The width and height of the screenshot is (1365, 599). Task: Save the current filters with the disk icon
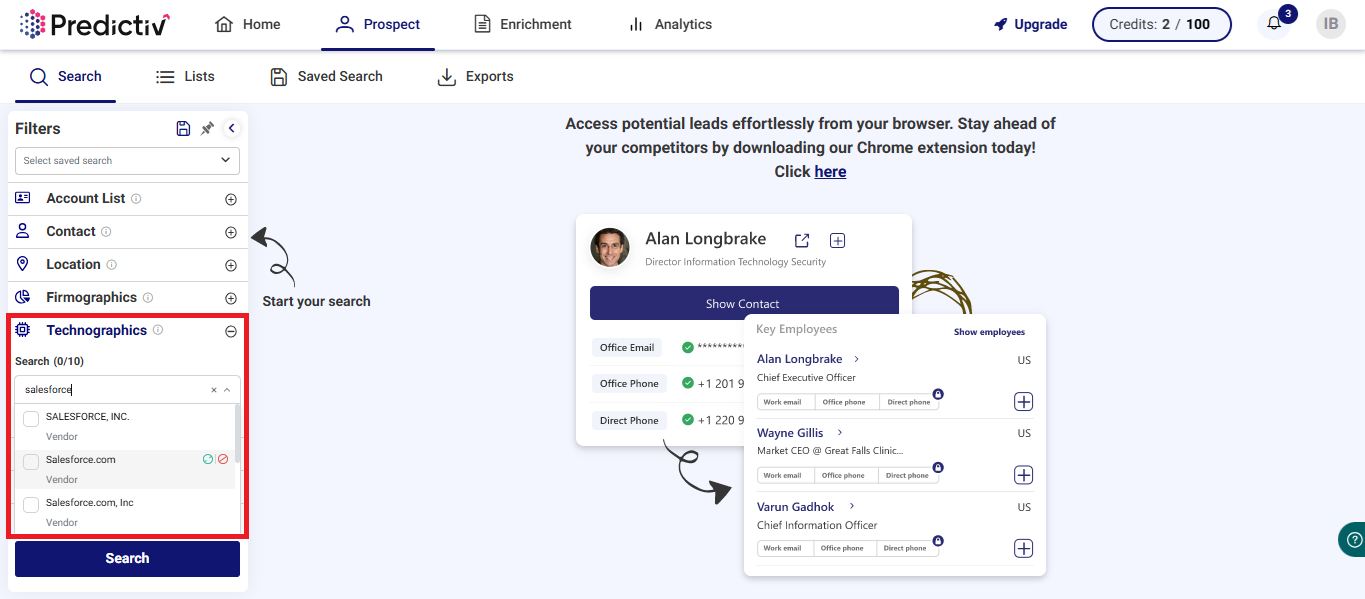pyautogui.click(x=183, y=128)
